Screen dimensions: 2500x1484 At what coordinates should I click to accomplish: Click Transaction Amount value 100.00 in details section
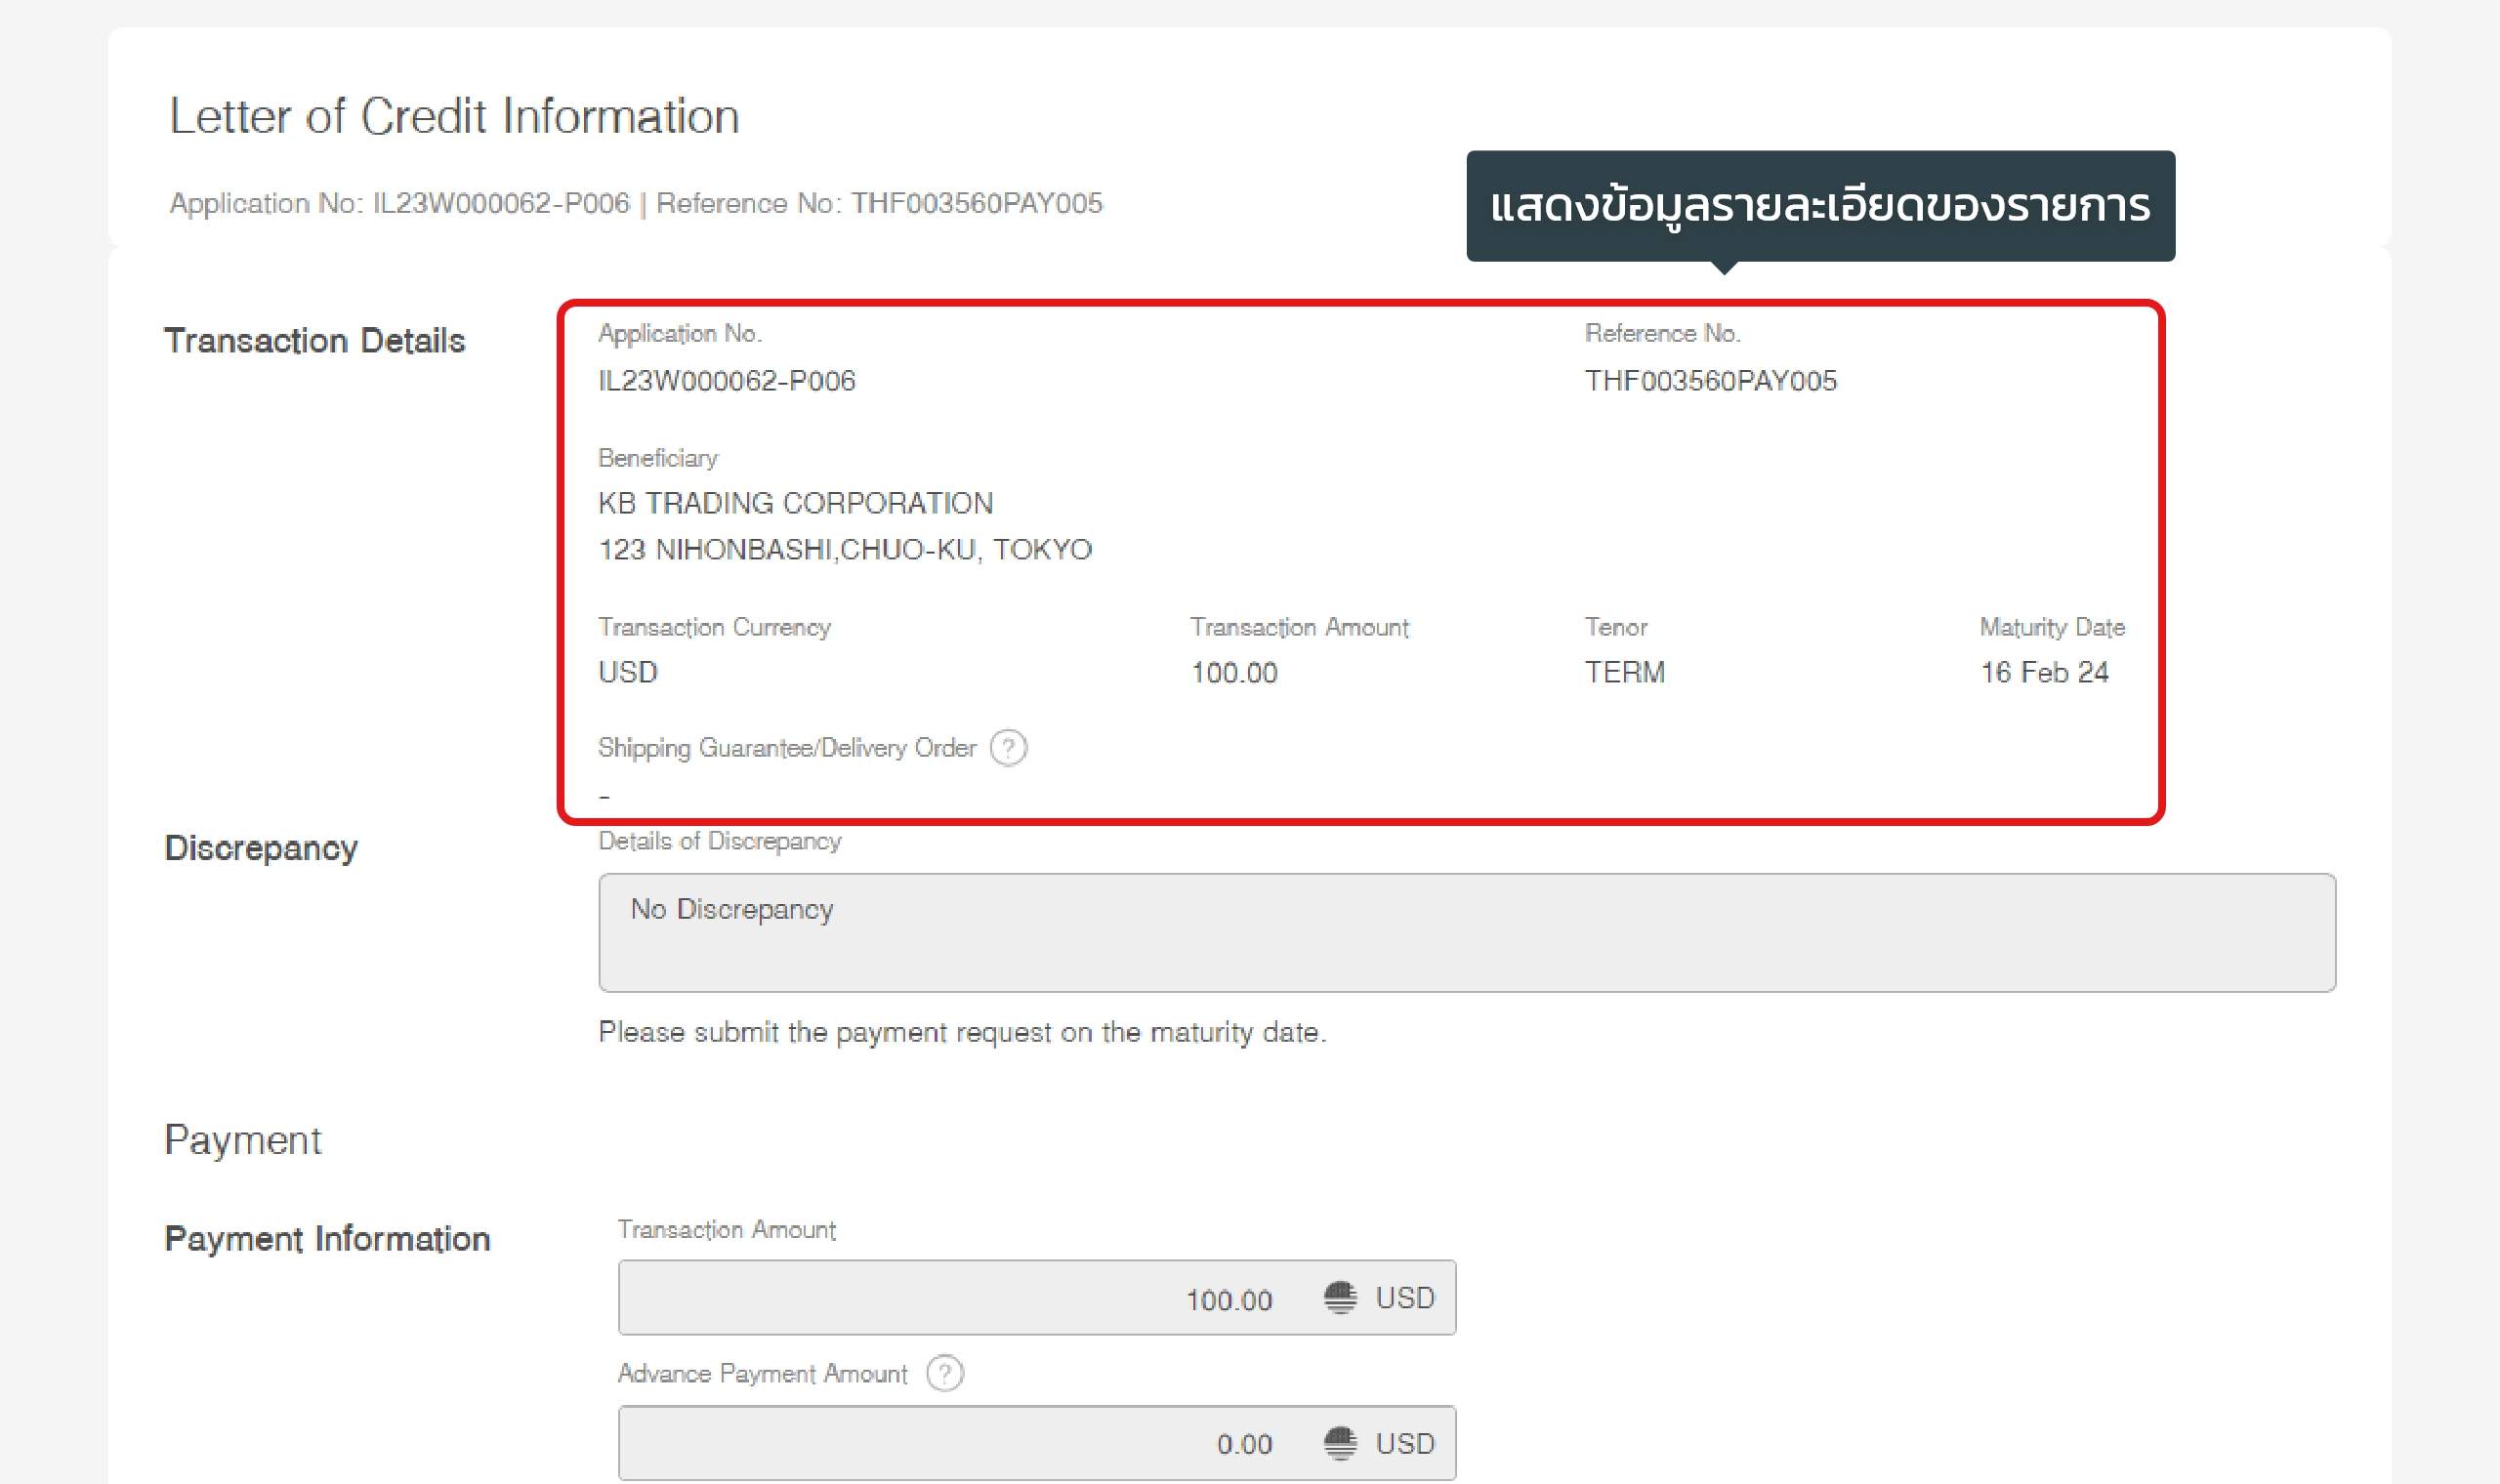(1234, 672)
